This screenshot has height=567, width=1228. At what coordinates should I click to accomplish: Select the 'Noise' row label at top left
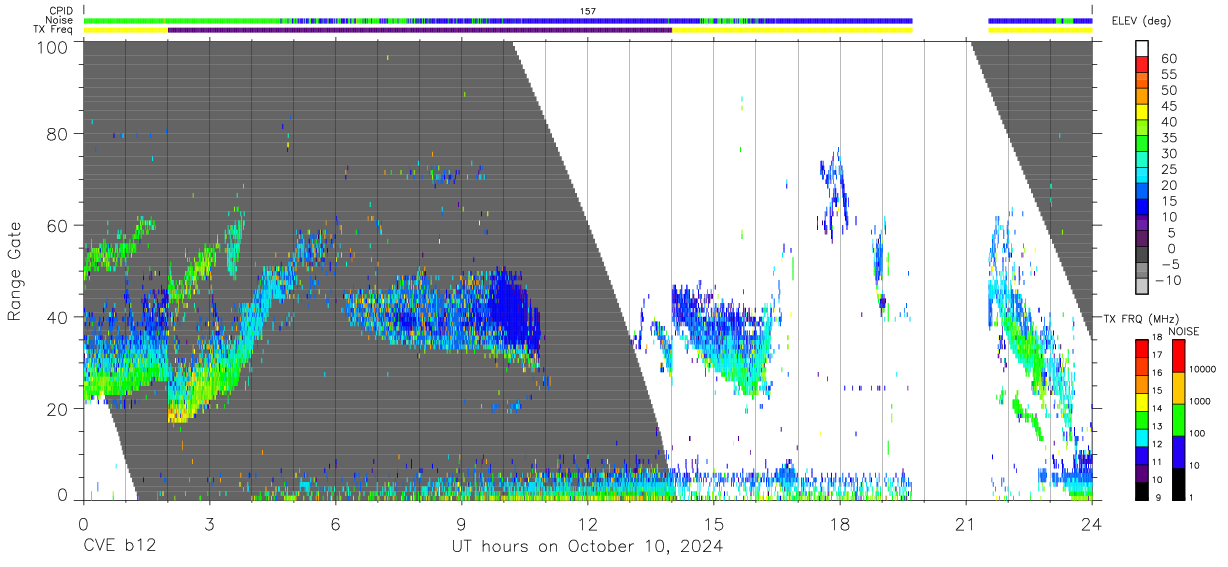click(x=59, y=20)
